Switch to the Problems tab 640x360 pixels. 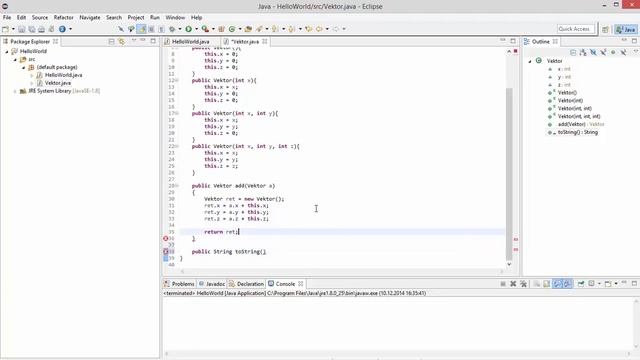(180, 284)
